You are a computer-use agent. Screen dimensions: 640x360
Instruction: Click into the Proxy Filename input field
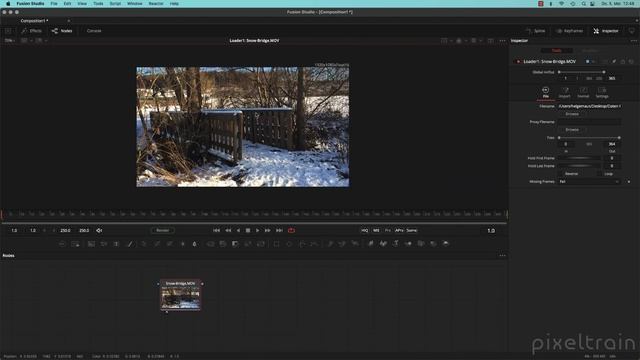pyautogui.click(x=589, y=122)
